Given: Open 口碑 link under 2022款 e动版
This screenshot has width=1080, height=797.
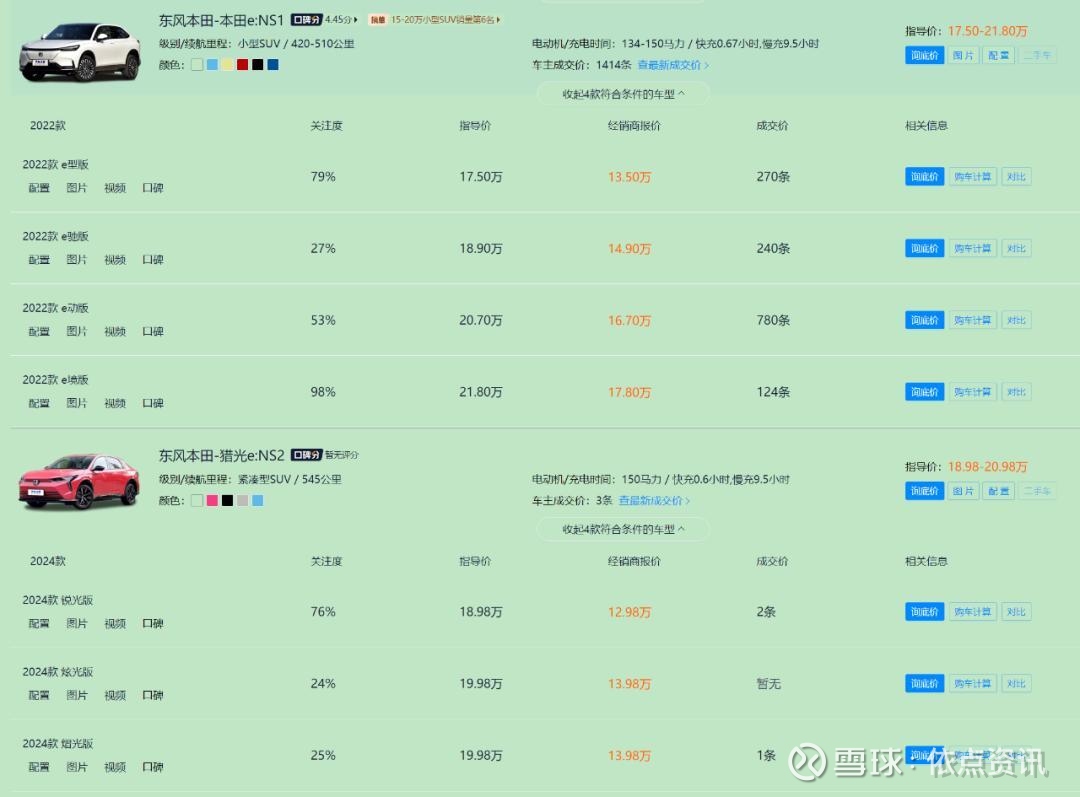Looking at the screenshot, I should click(x=152, y=331).
